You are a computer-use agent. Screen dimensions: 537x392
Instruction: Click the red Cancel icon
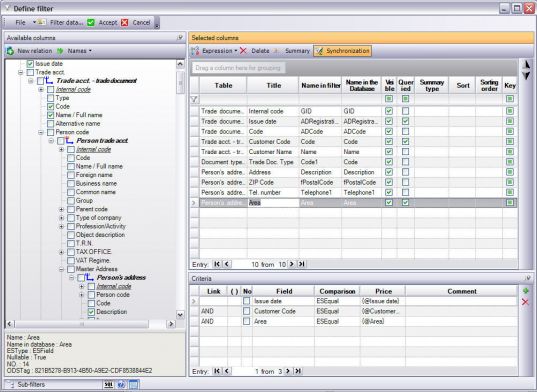point(125,23)
